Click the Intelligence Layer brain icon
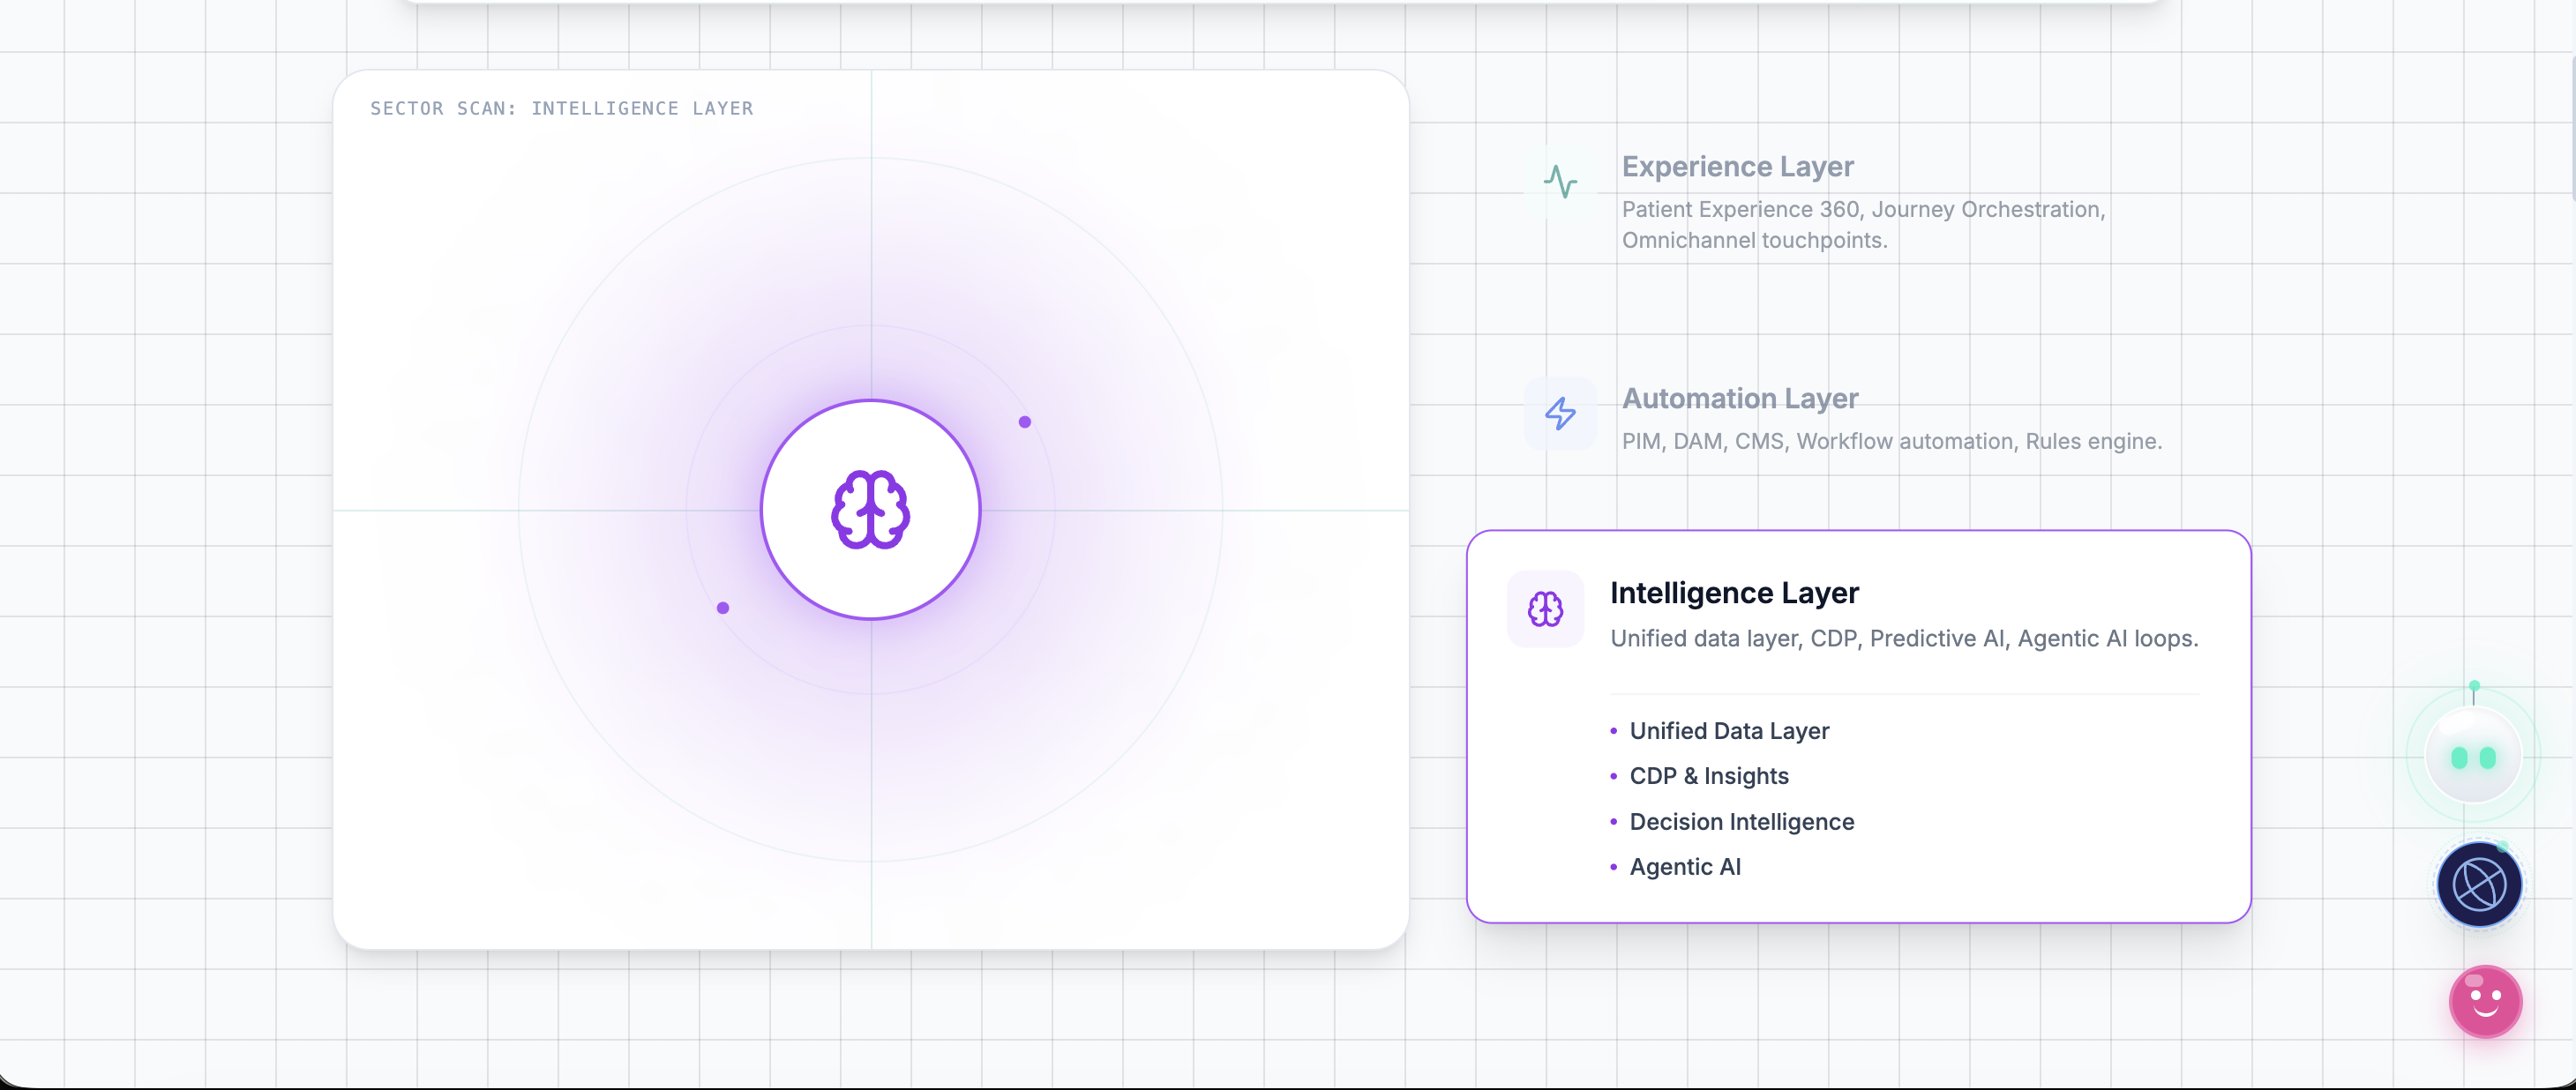The height and width of the screenshot is (1090, 2576). 1545,609
